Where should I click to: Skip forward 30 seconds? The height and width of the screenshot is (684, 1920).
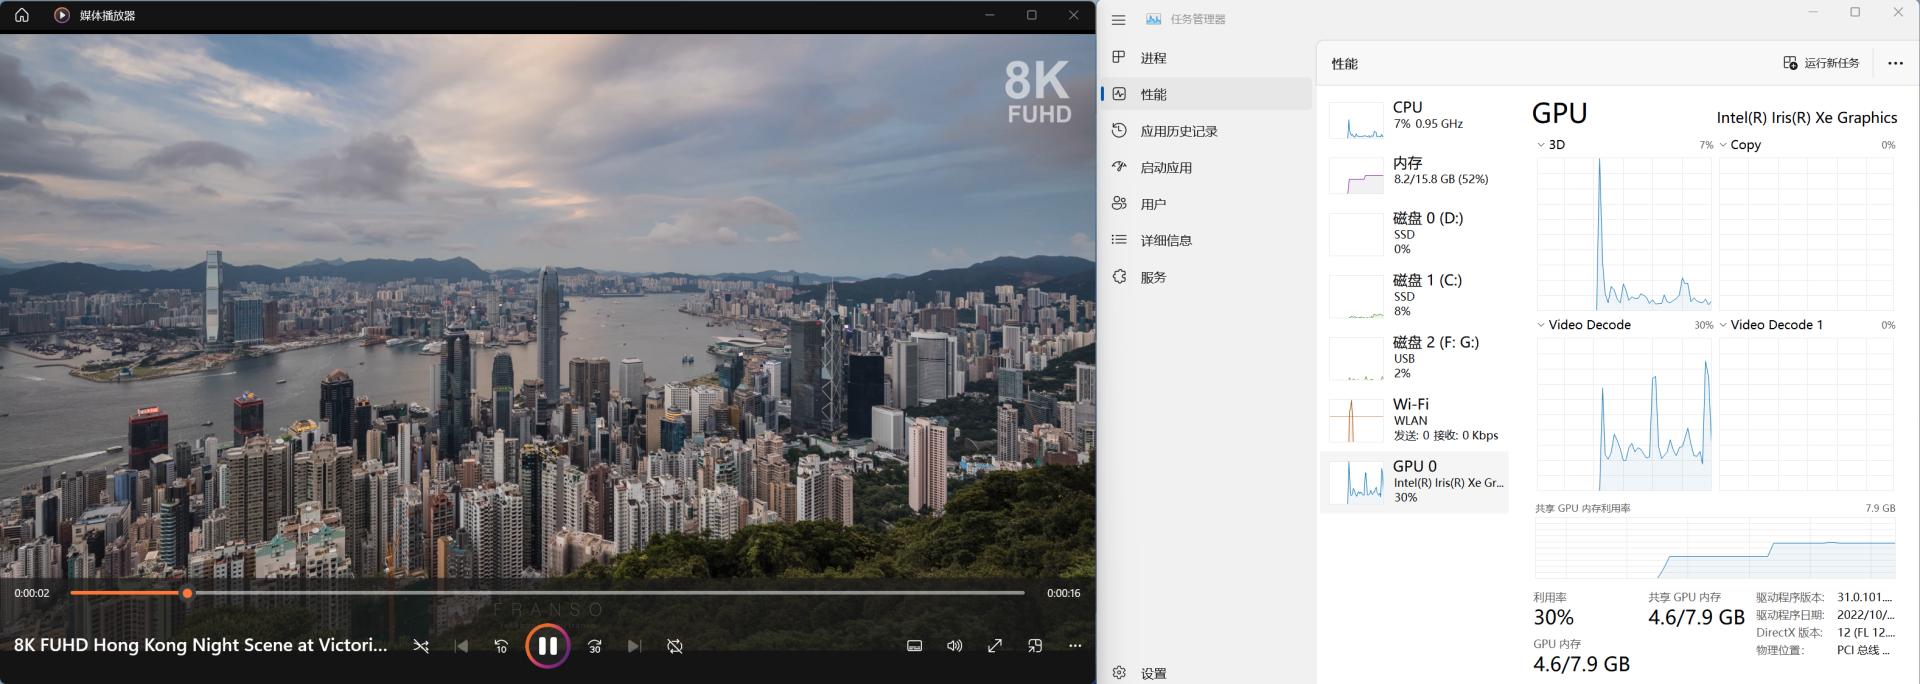pyautogui.click(x=595, y=646)
